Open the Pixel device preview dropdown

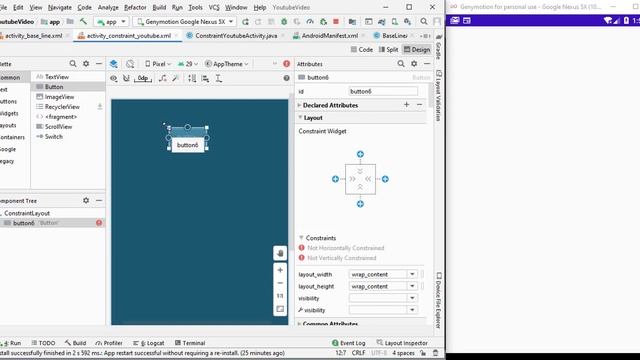click(158, 64)
